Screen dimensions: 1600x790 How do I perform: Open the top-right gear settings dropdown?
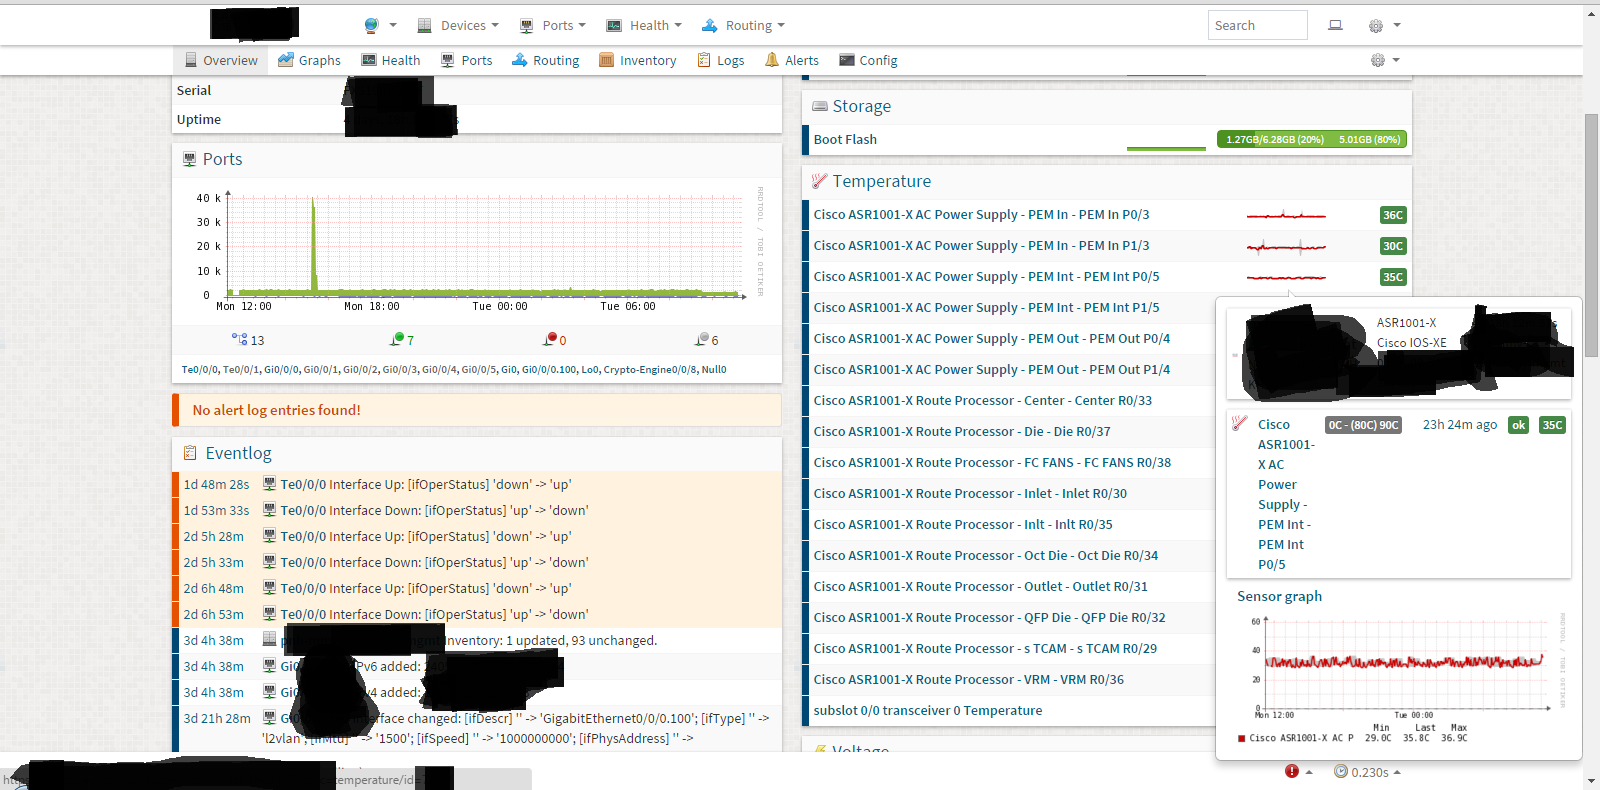pyautogui.click(x=1385, y=26)
